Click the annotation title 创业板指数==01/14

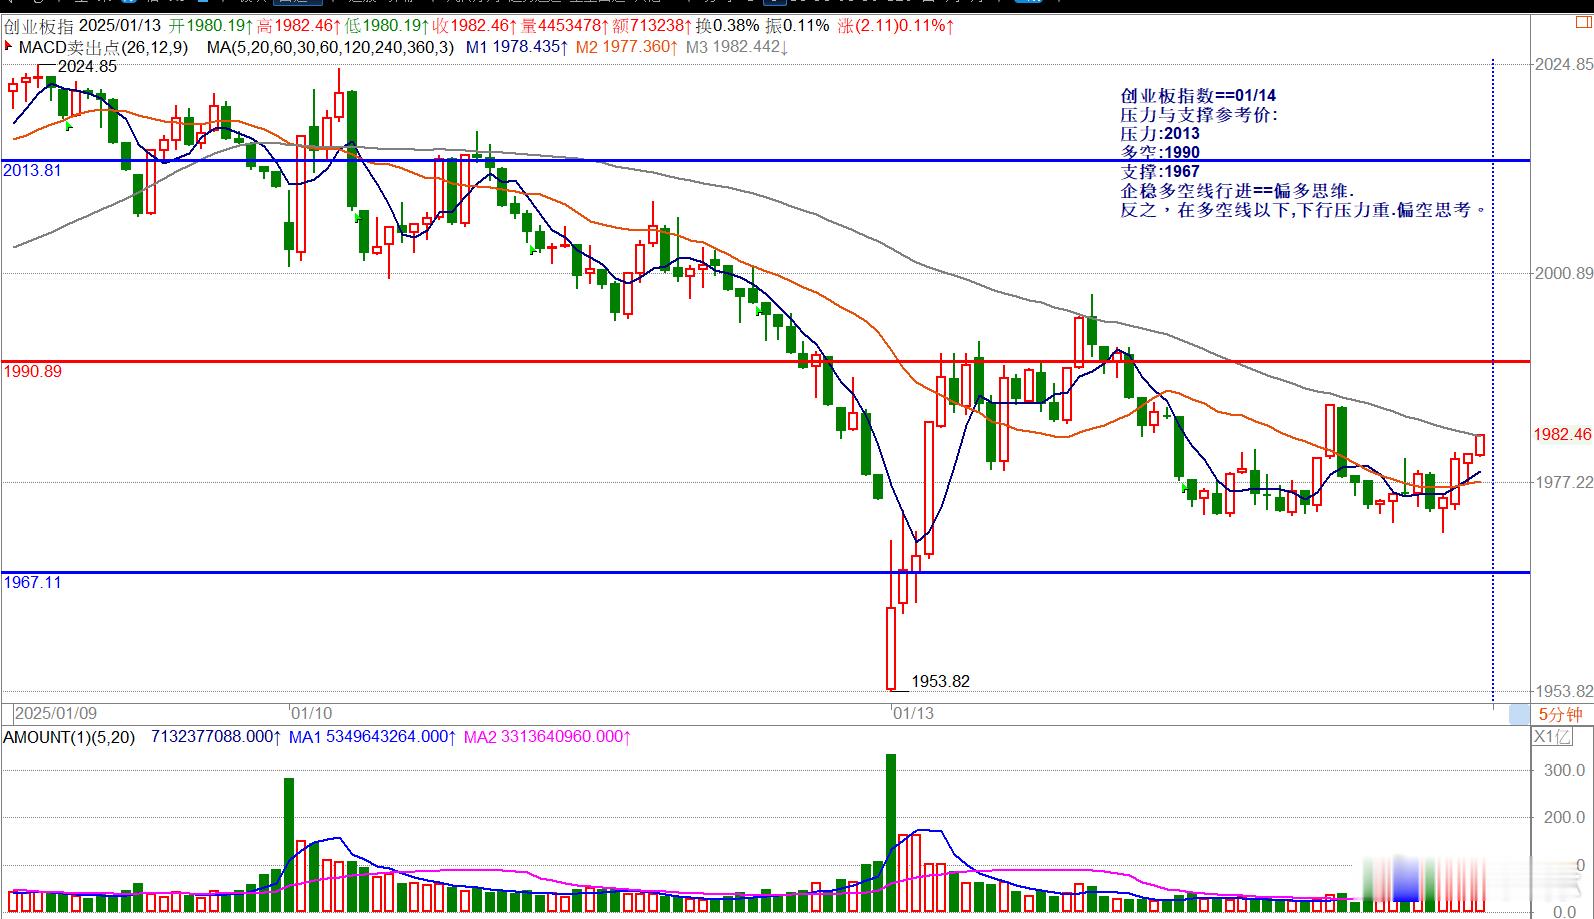click(x=1198, y=96)
